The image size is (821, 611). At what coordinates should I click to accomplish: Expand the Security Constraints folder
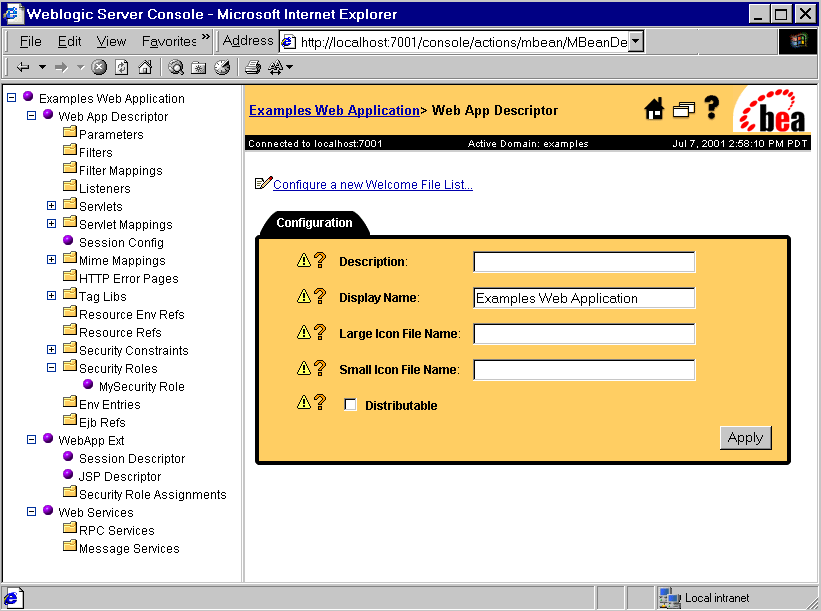click(x=51, y=350)
